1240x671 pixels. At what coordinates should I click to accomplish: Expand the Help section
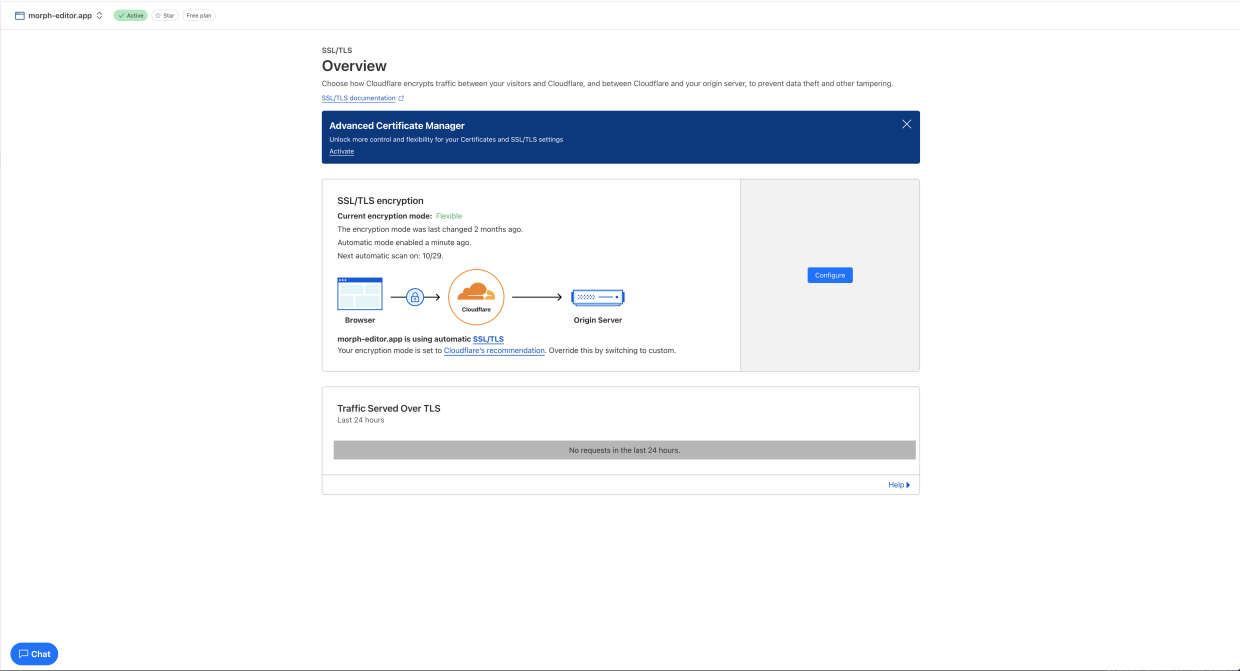tap(899, 485)
